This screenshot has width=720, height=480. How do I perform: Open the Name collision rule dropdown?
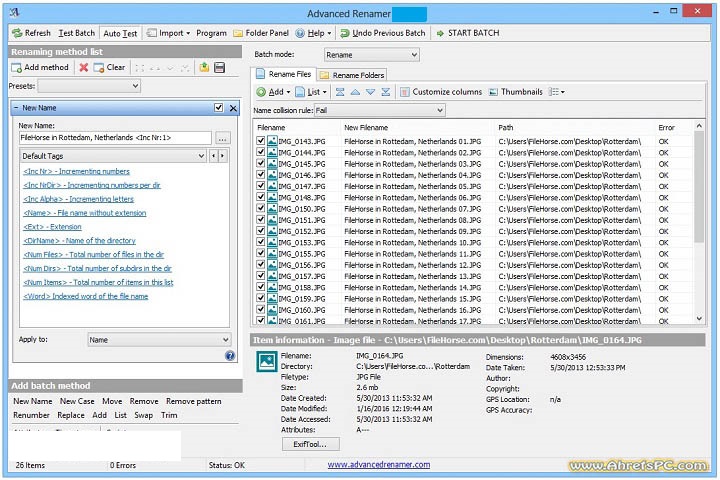(380, 110)
